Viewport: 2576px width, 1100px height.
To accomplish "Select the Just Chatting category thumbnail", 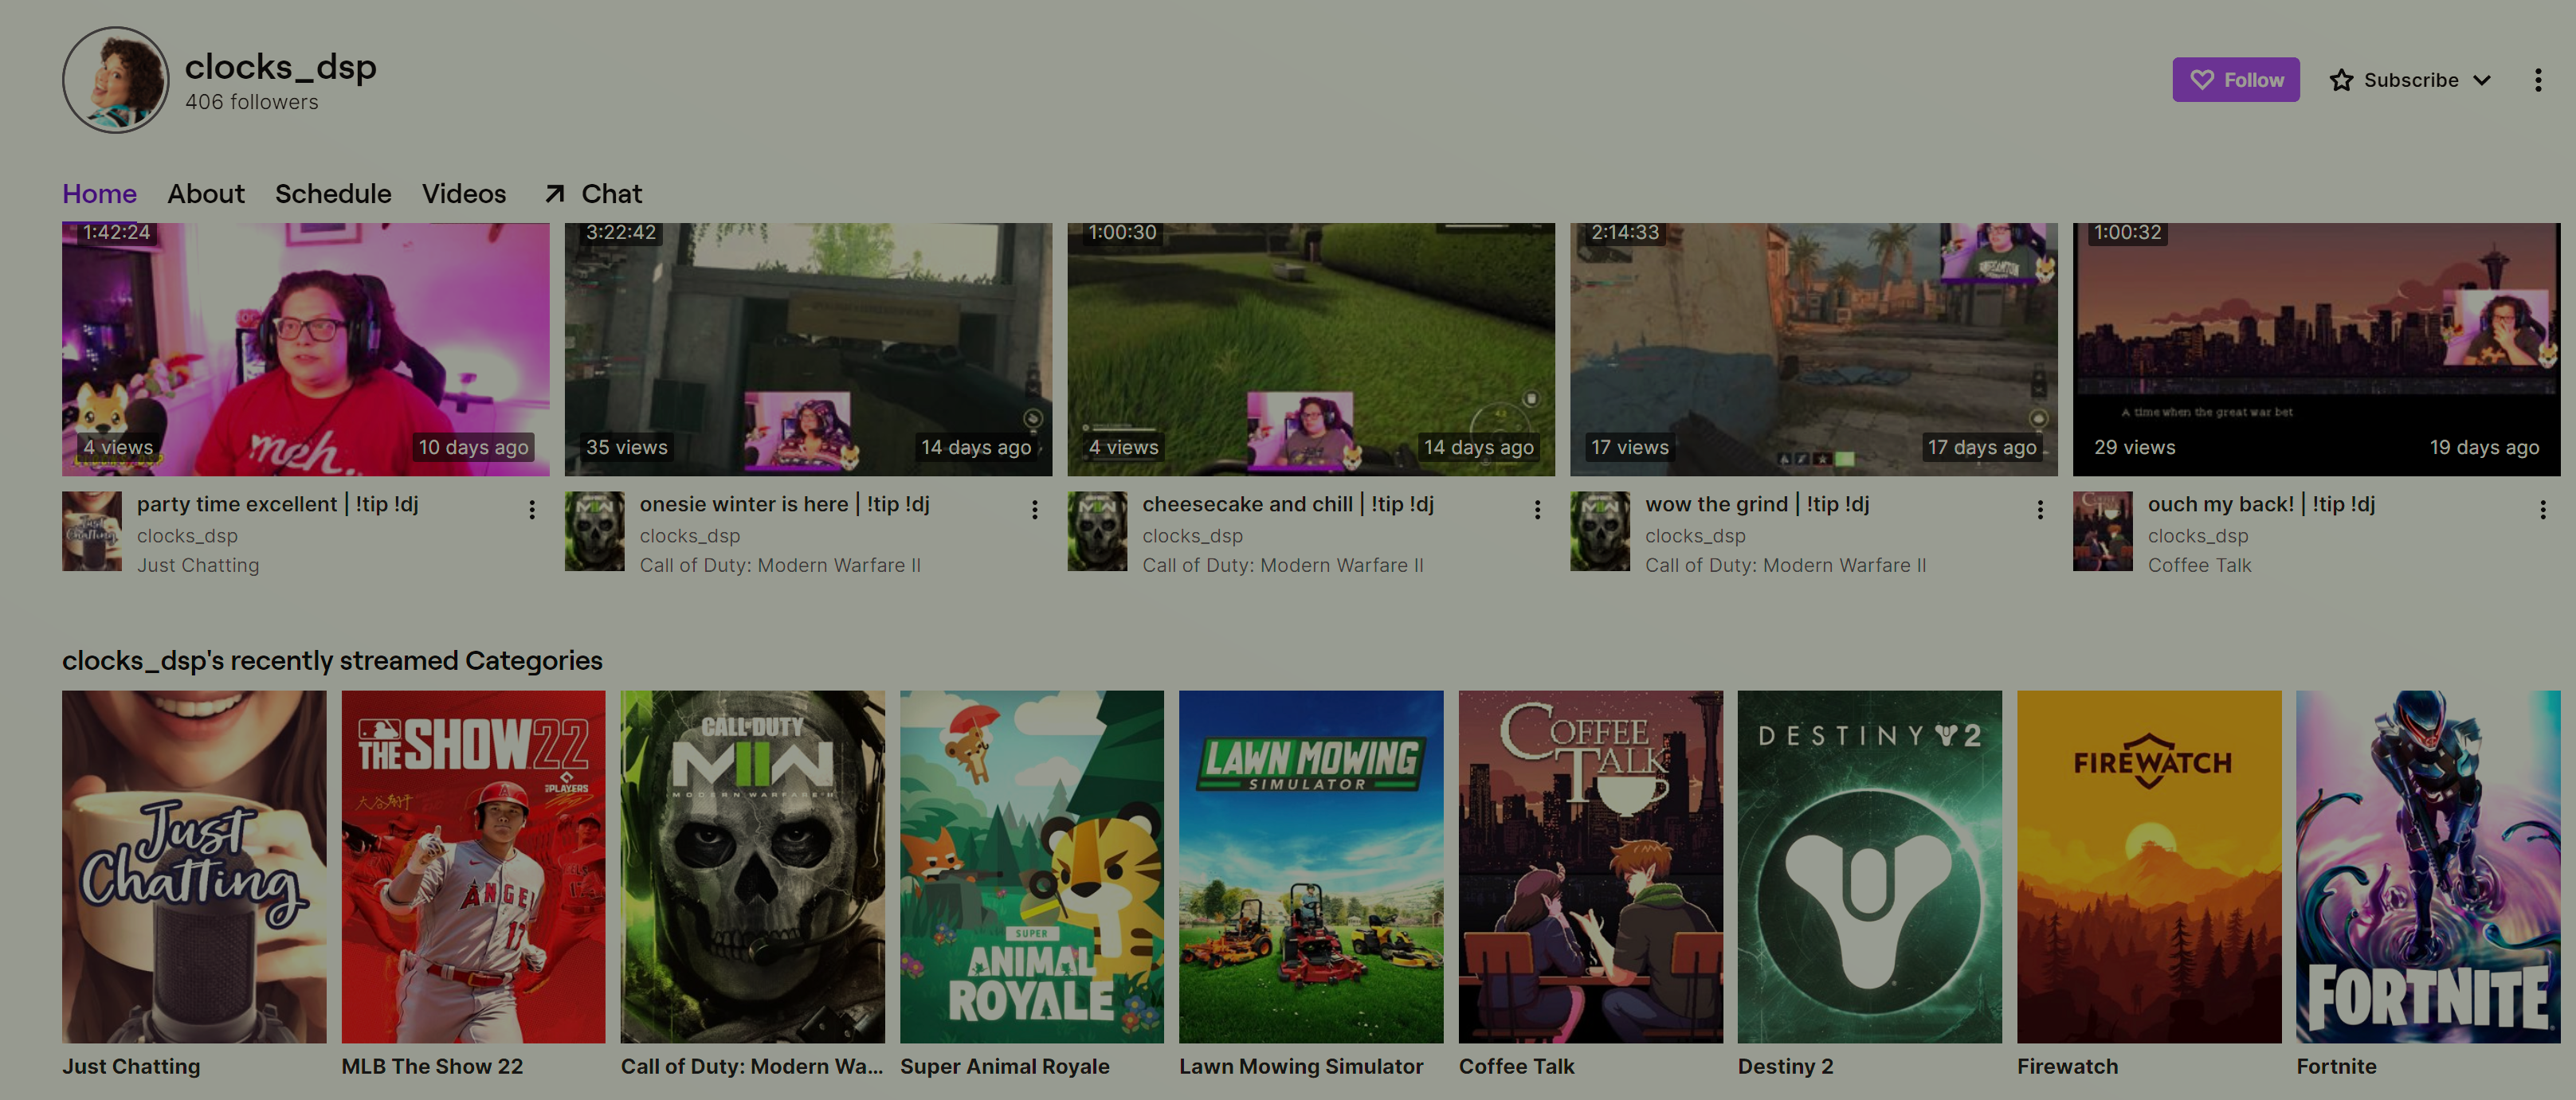I will (194, 867).
